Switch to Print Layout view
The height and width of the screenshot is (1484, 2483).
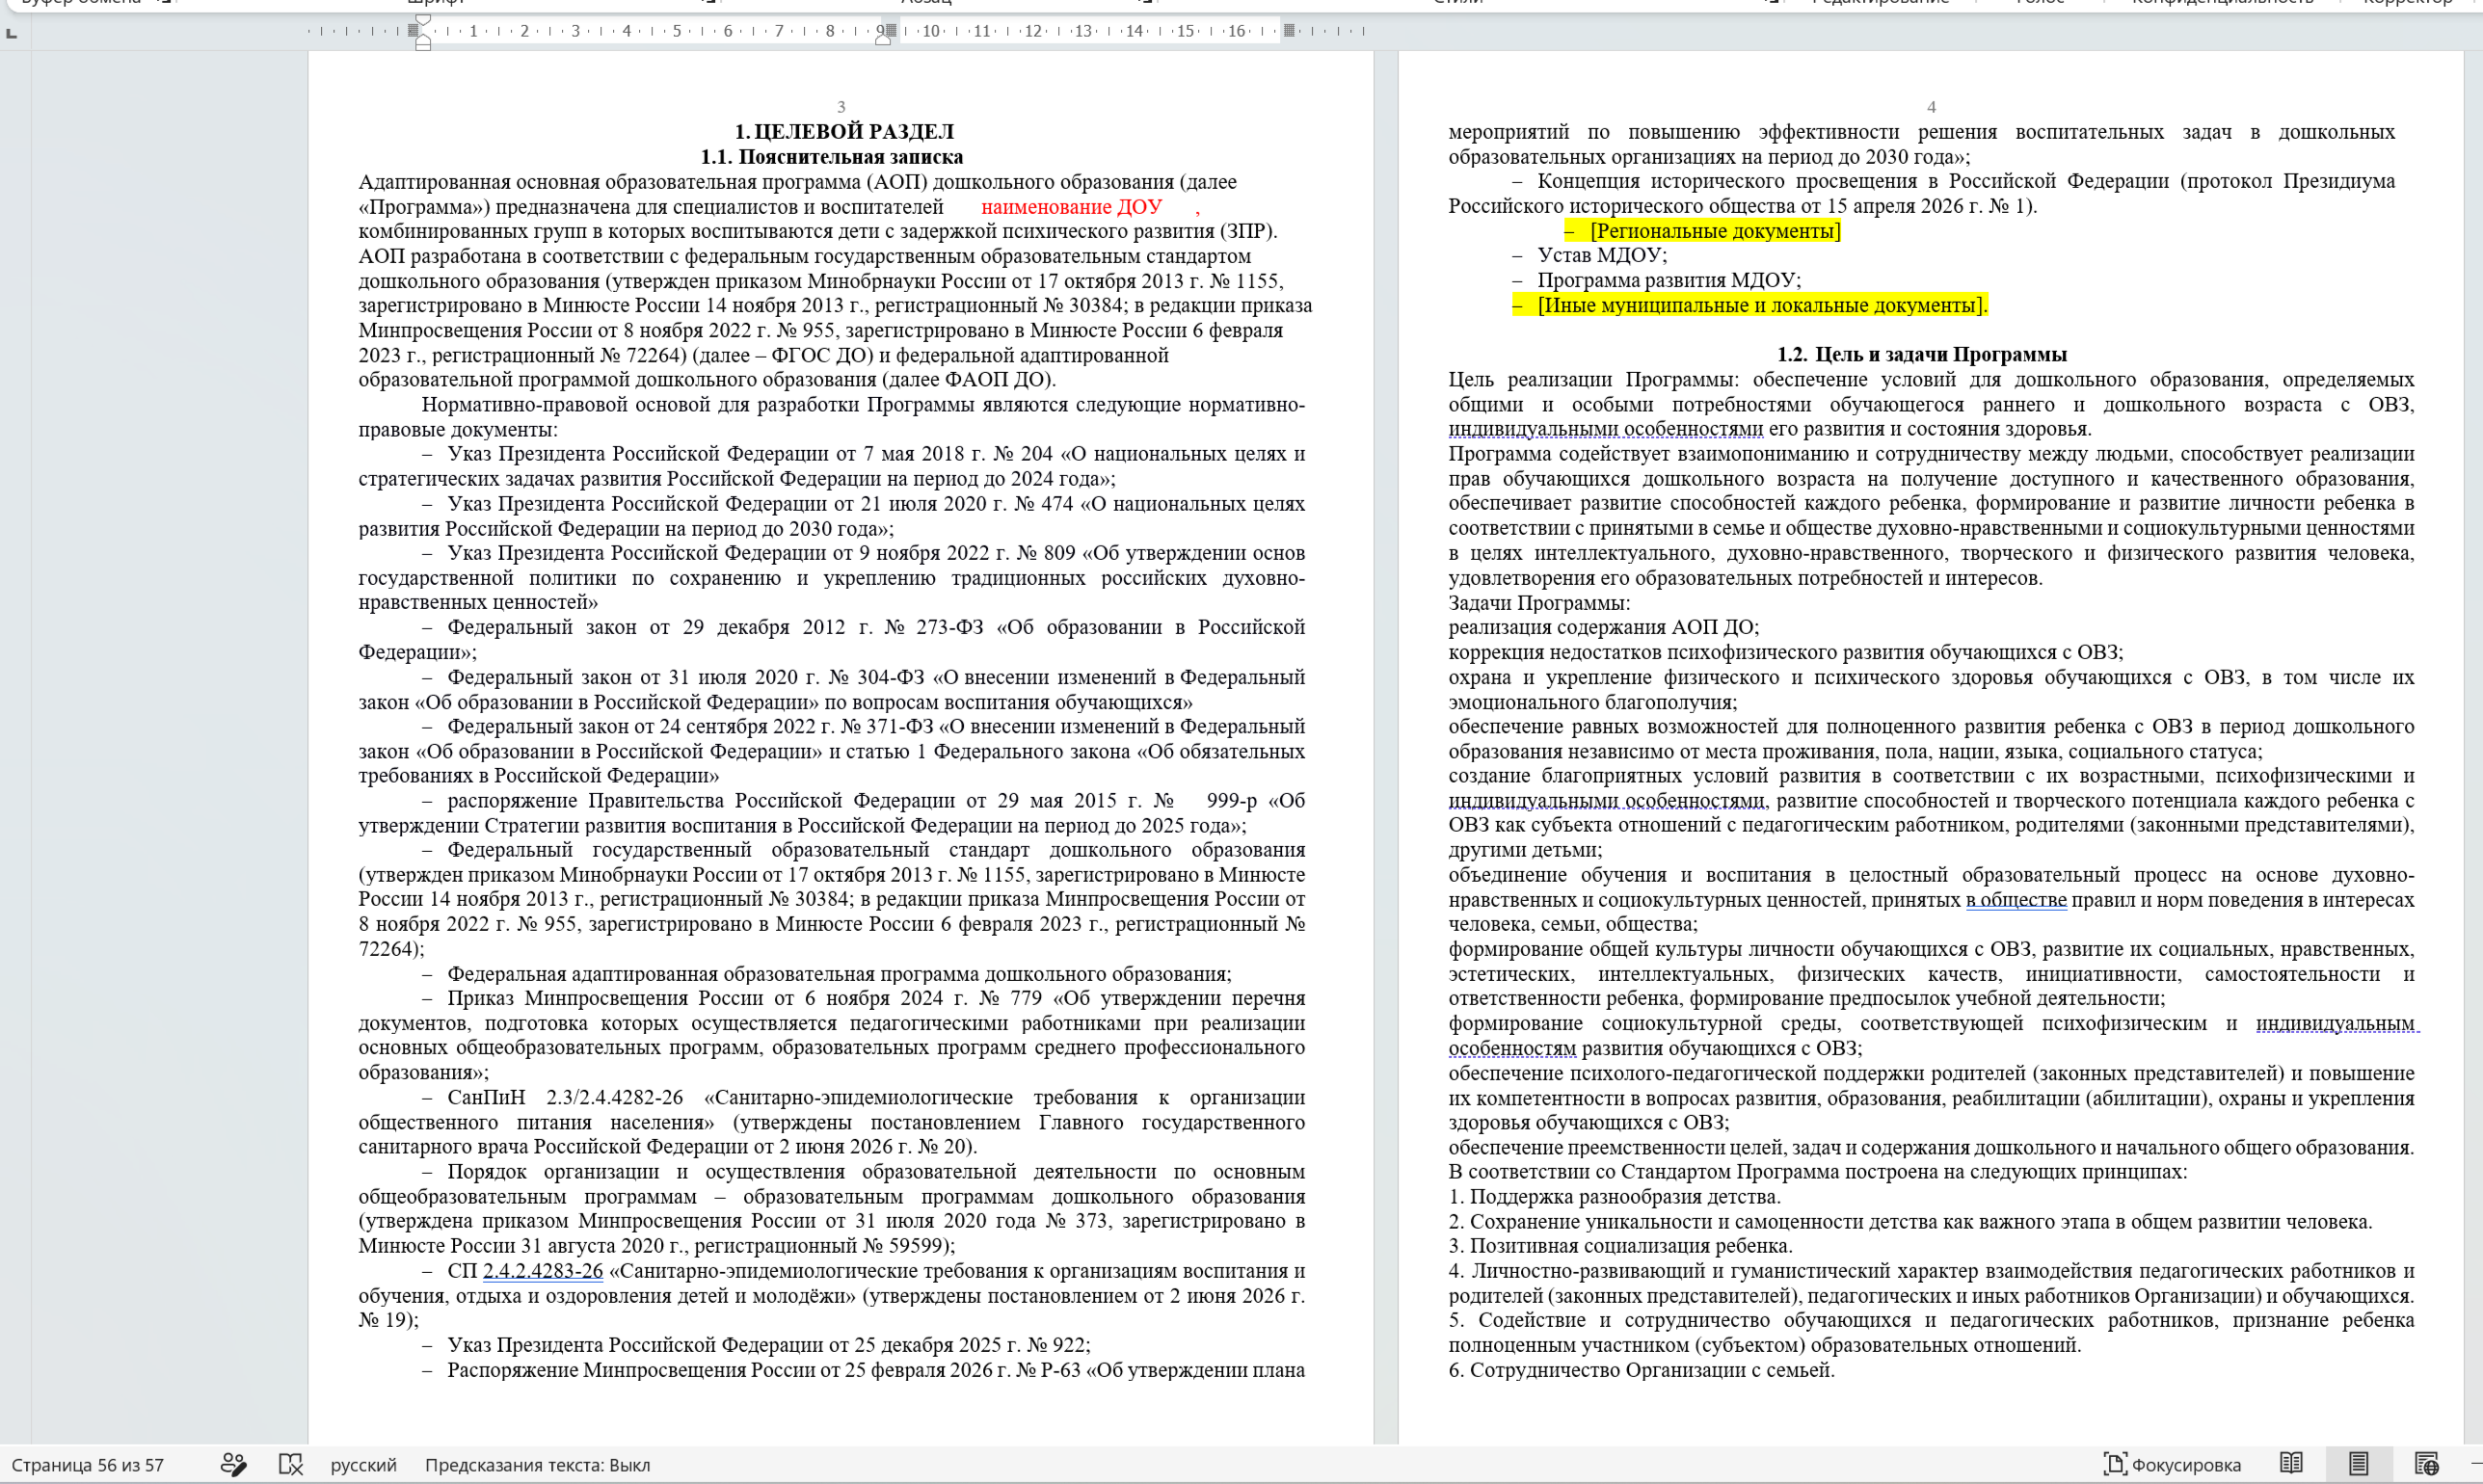[x=2358, y=1464]
